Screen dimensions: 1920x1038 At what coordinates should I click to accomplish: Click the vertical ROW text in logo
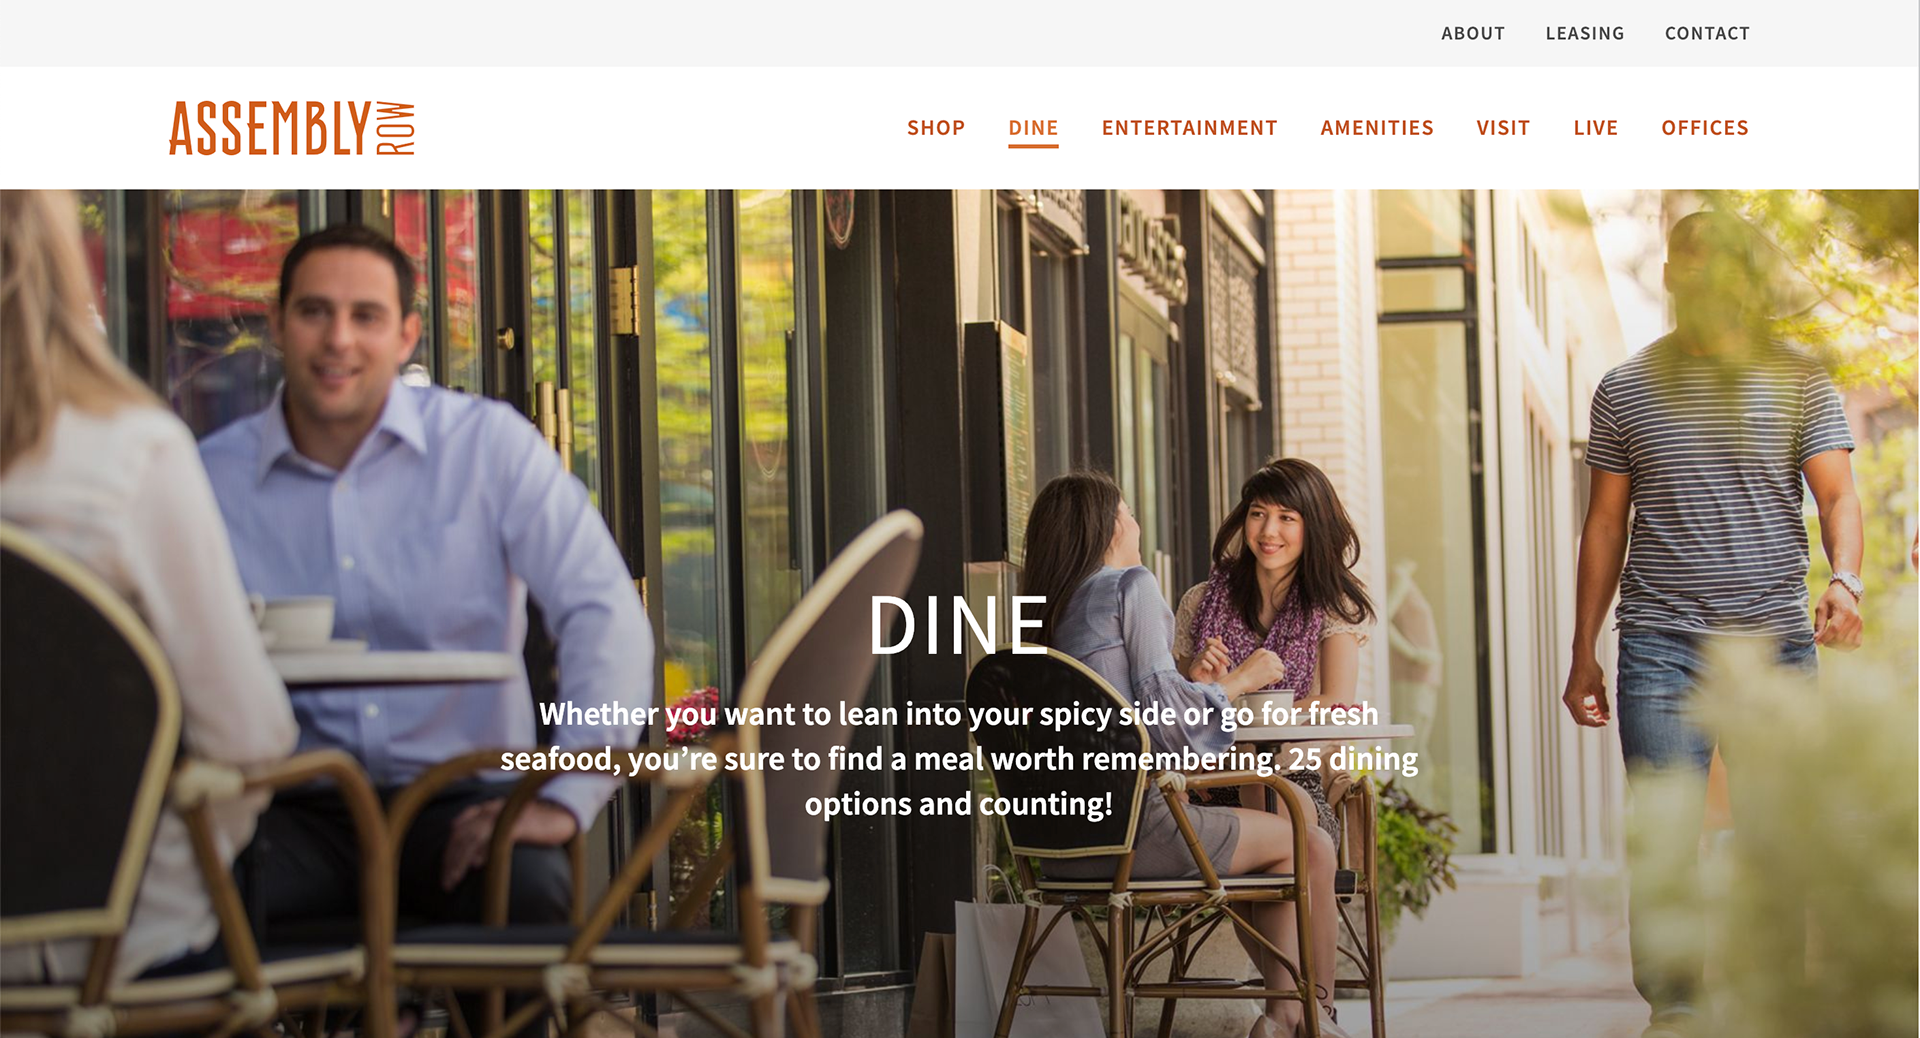click(396, 128)
